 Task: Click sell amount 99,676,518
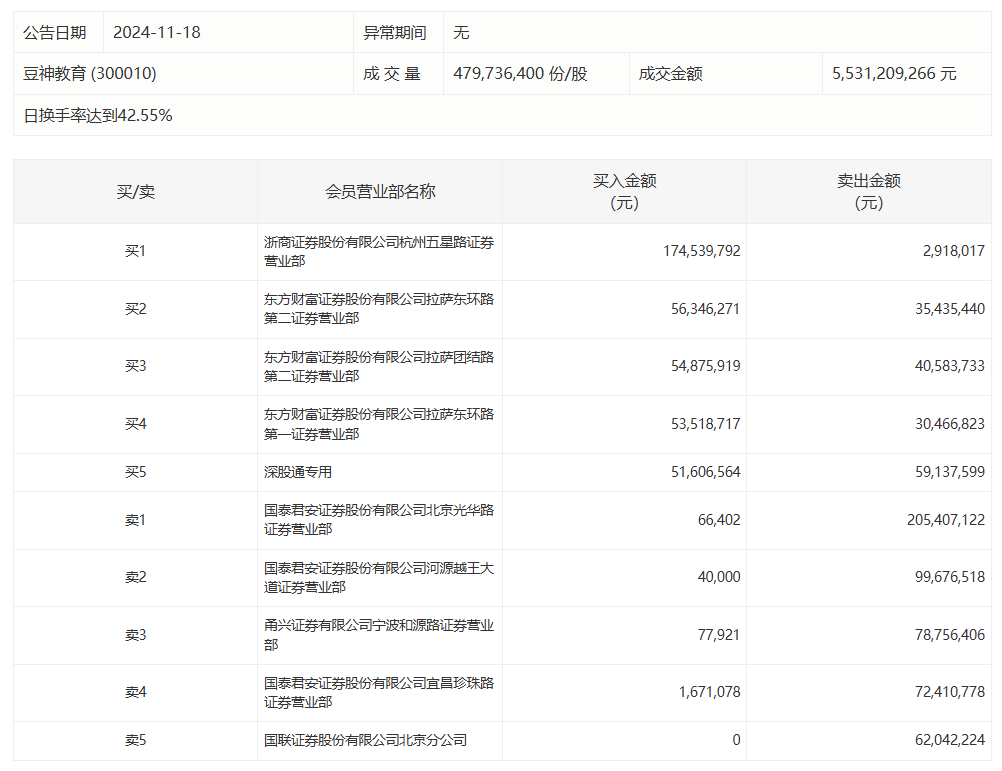pyautogui.click(x=950, y=577)
